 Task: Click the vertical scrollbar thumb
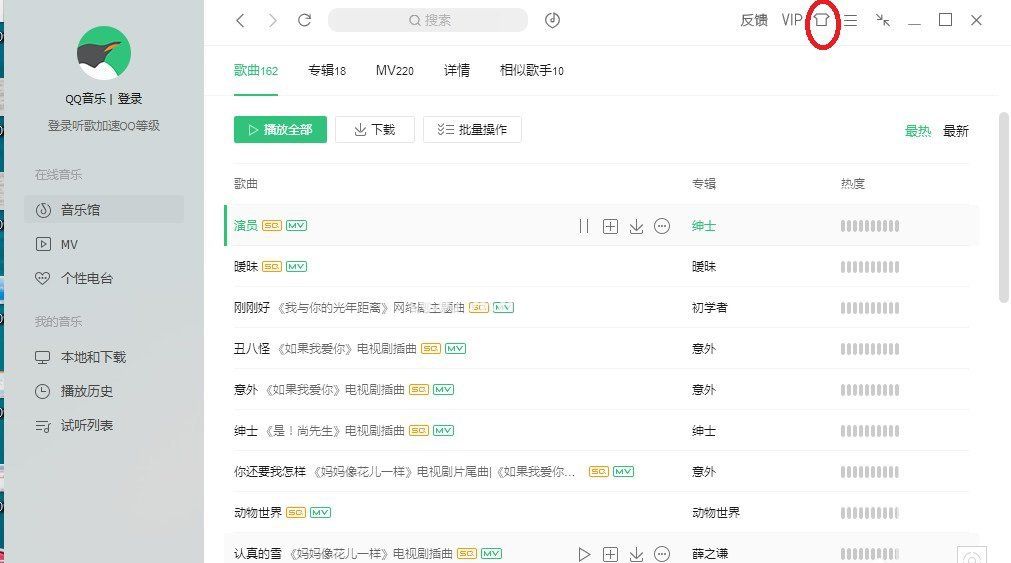1004,207
